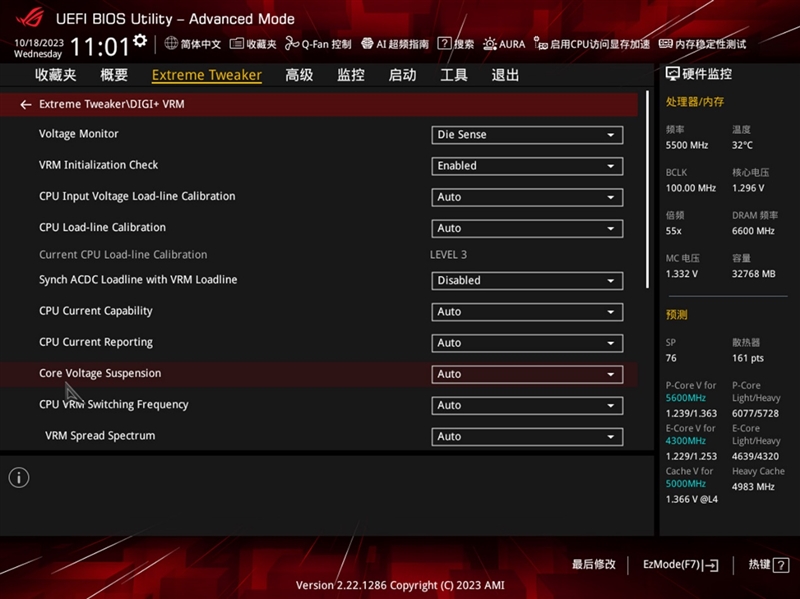
Task: Open memory stability test icon
Action: coord(665,44)
